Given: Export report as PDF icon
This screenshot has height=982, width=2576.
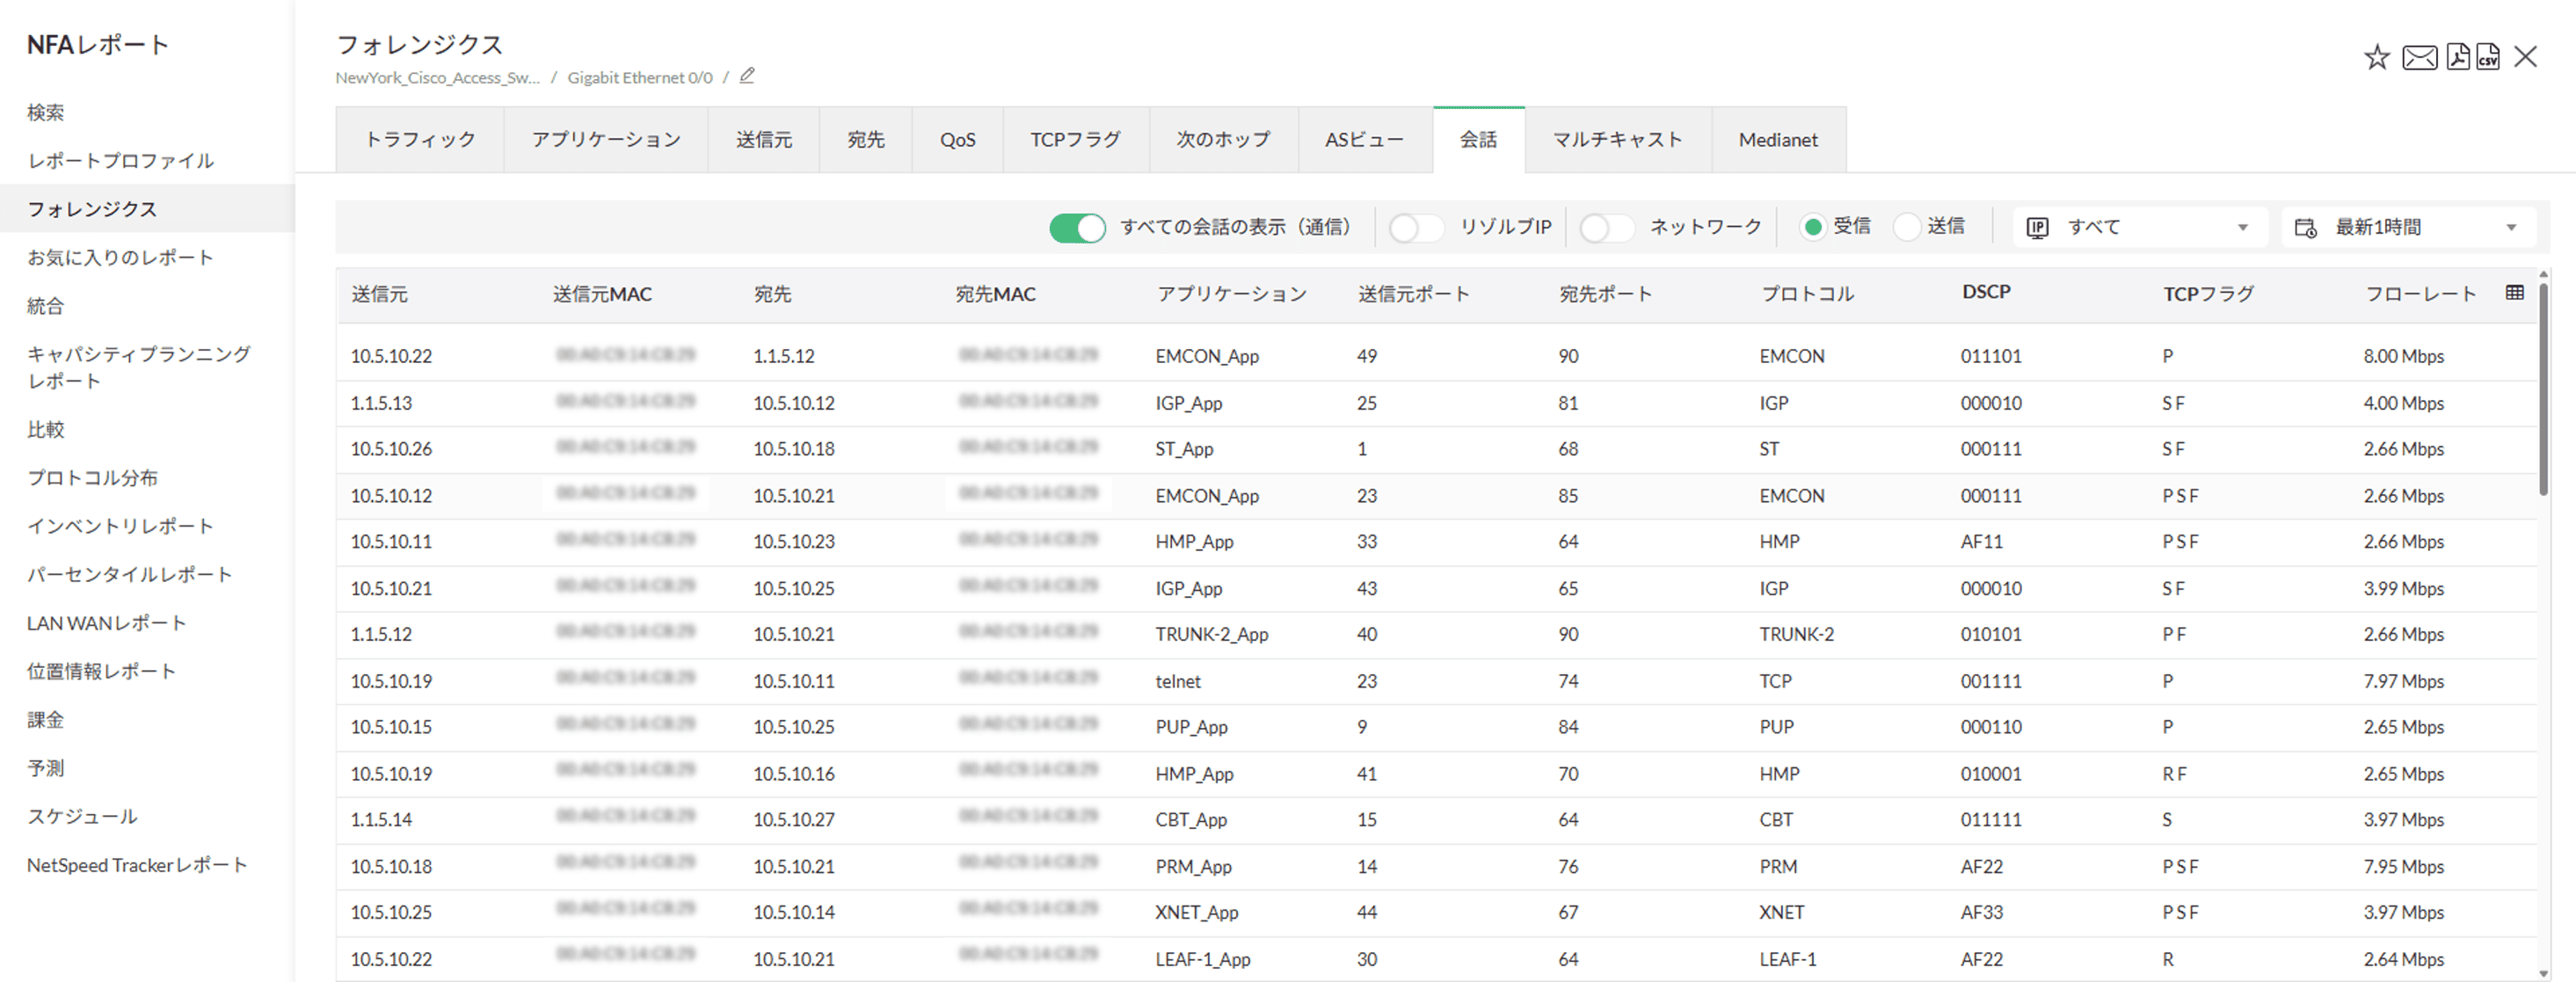Looking at the screenshot, I should point(2457,57).
